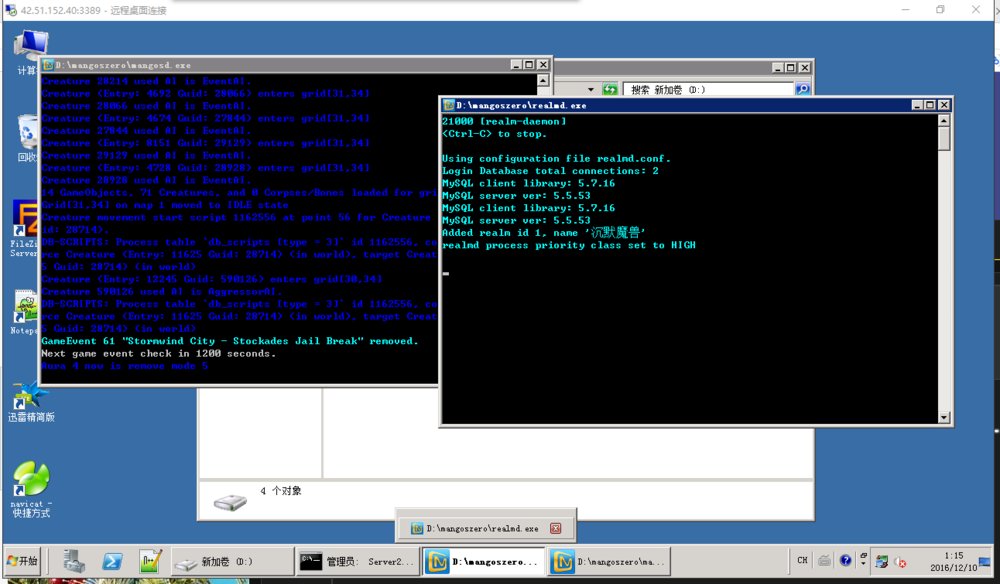Screen dimensions: 1000x584
Task: Switch to the 管理员: Server2 taskbar item
Action: [x=357, y=562]
